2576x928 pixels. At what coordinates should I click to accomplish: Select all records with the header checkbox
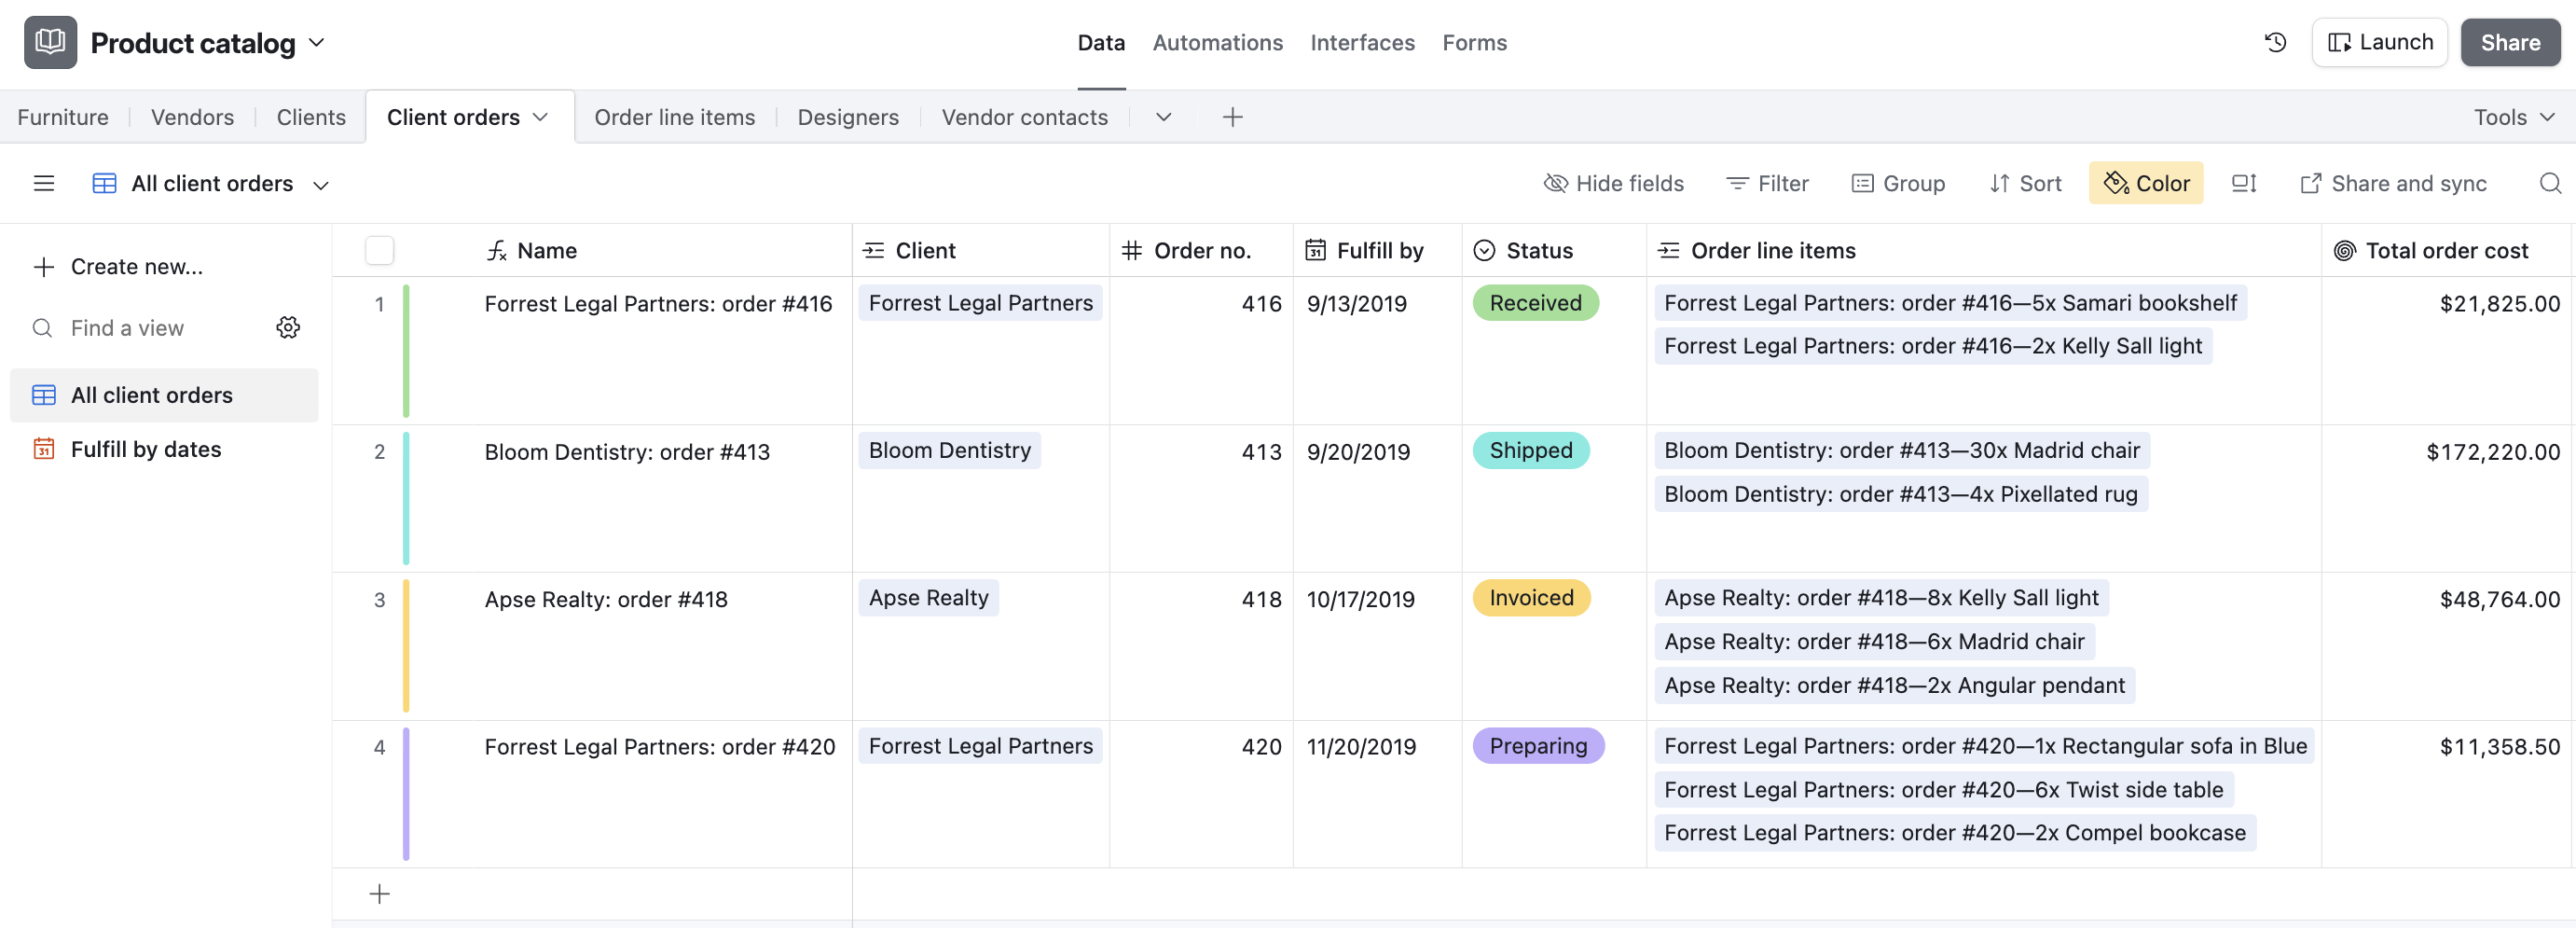[x=379, y=251]
